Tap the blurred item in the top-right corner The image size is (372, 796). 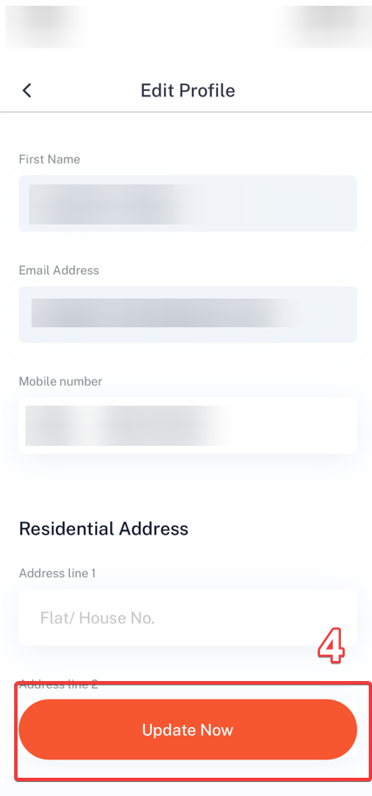tap(325, 25)
